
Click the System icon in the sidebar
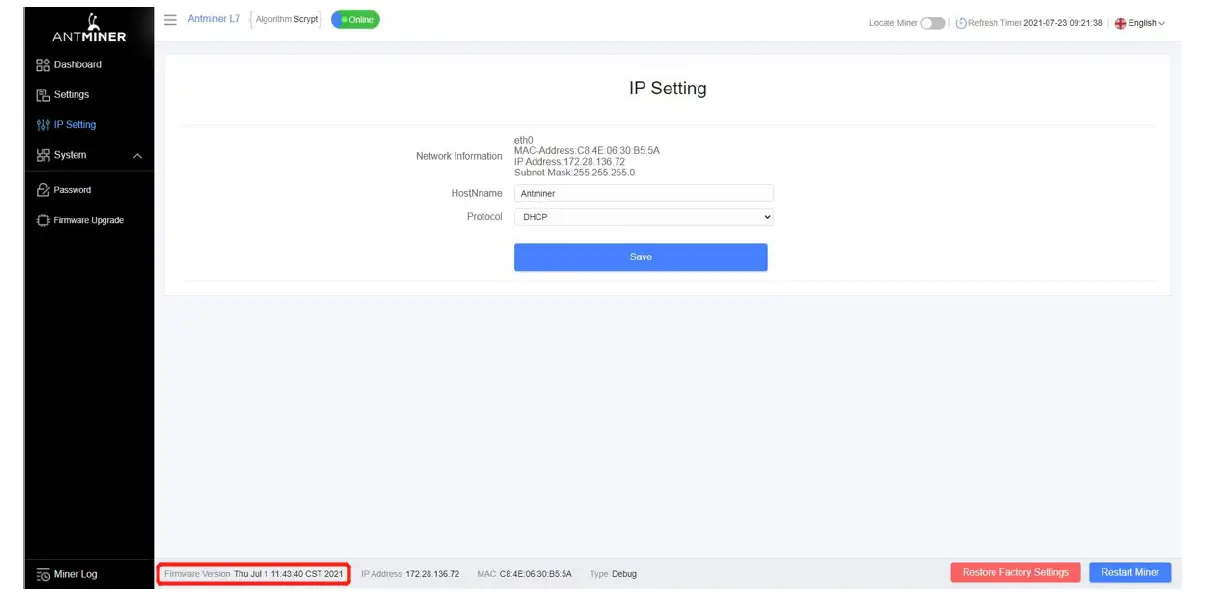42,155
